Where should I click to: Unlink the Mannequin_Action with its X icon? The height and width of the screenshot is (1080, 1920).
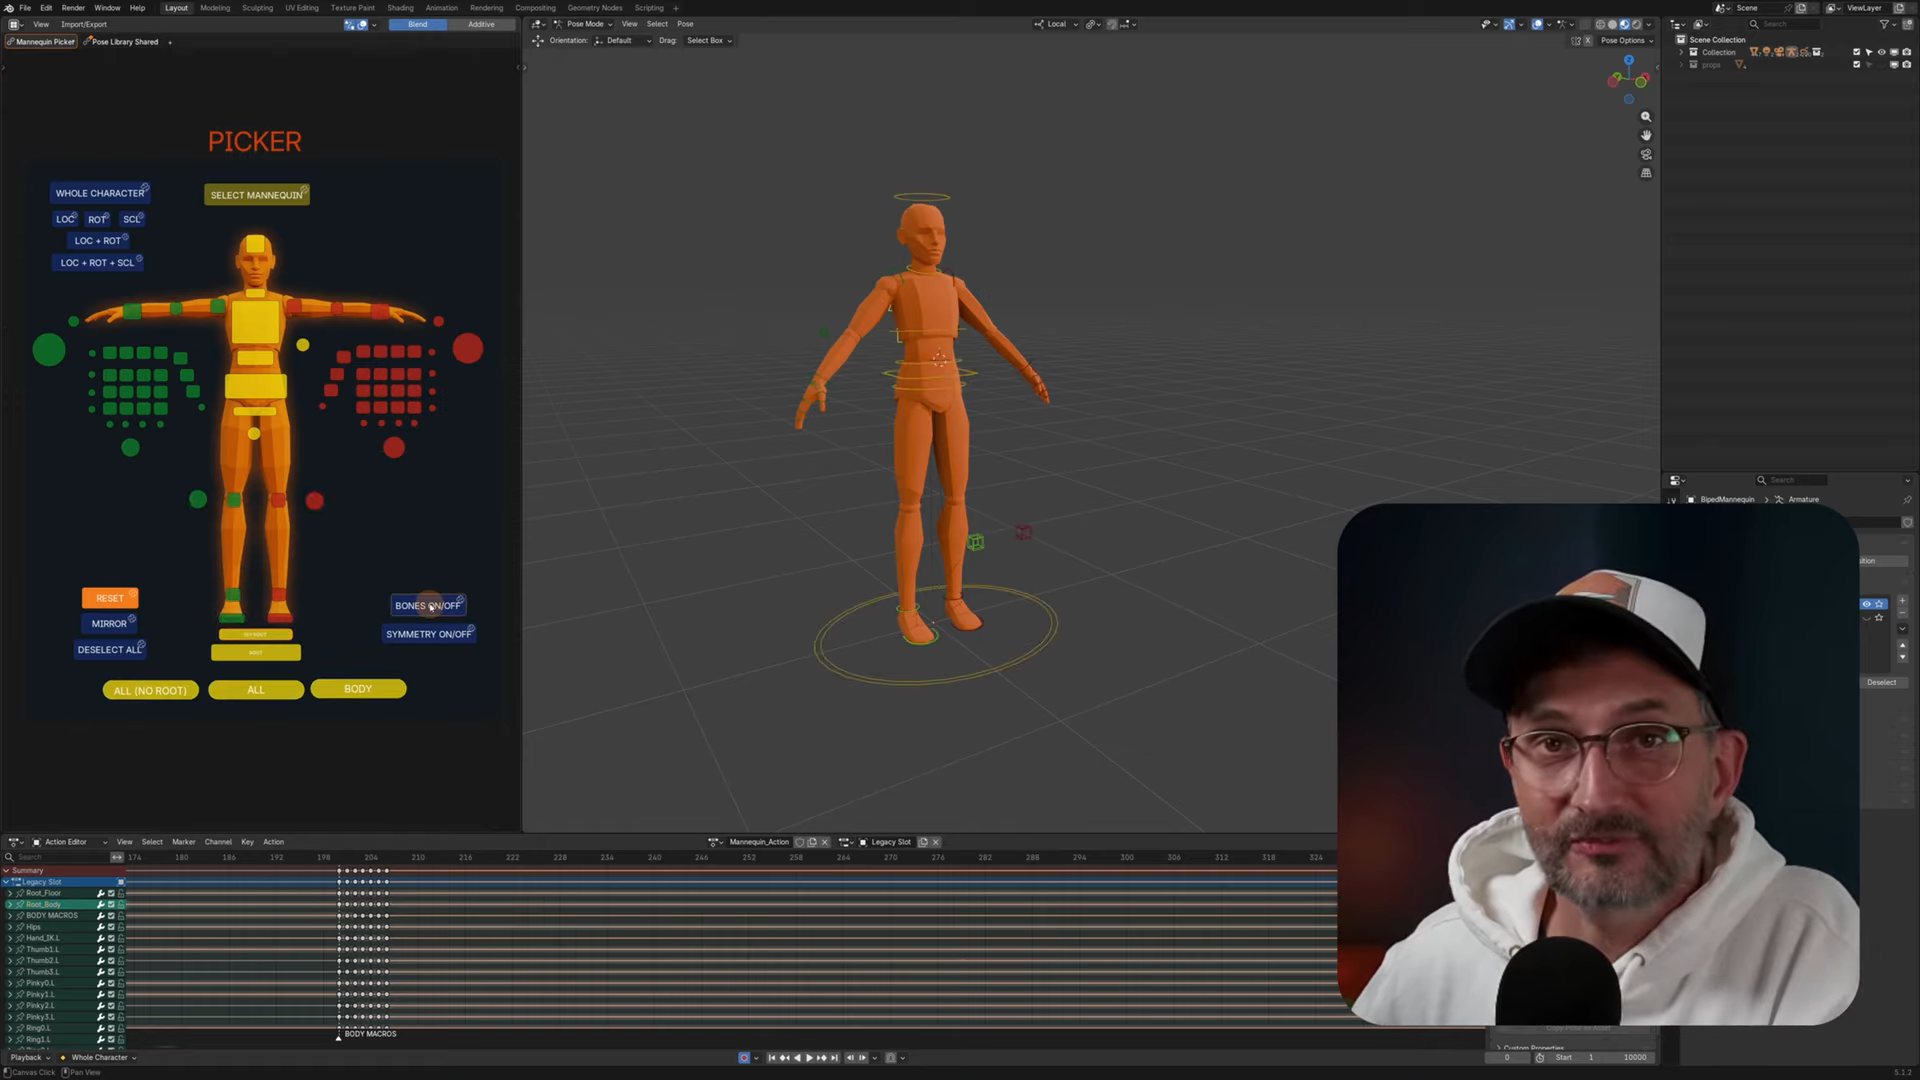825,842
